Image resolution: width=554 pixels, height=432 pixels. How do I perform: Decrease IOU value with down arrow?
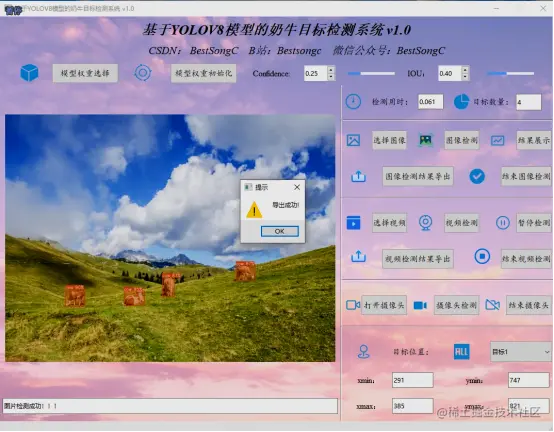click(465, 77)
